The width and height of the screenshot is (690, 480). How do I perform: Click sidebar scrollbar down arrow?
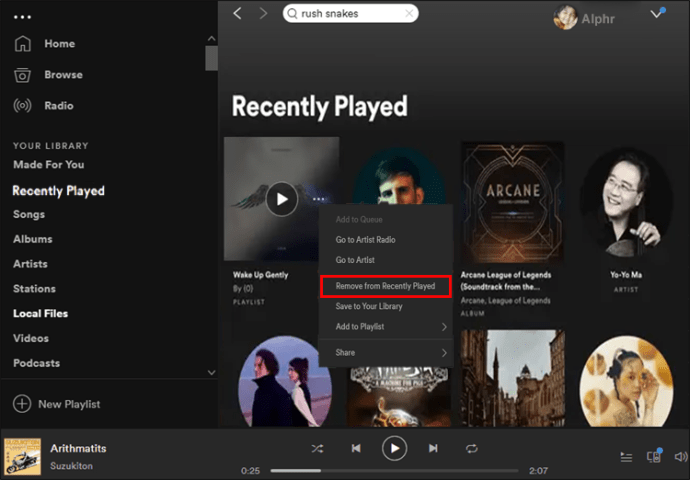click(211, 372)
